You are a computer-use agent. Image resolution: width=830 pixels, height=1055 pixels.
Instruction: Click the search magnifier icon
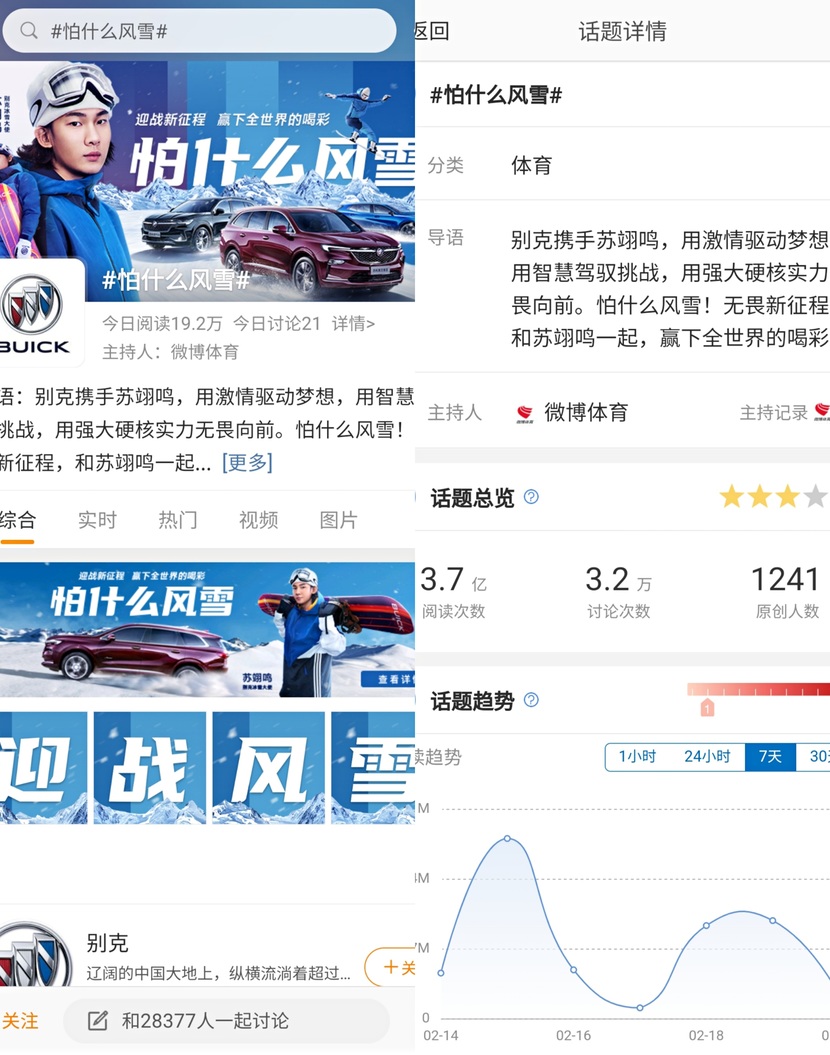click(28, 30)
